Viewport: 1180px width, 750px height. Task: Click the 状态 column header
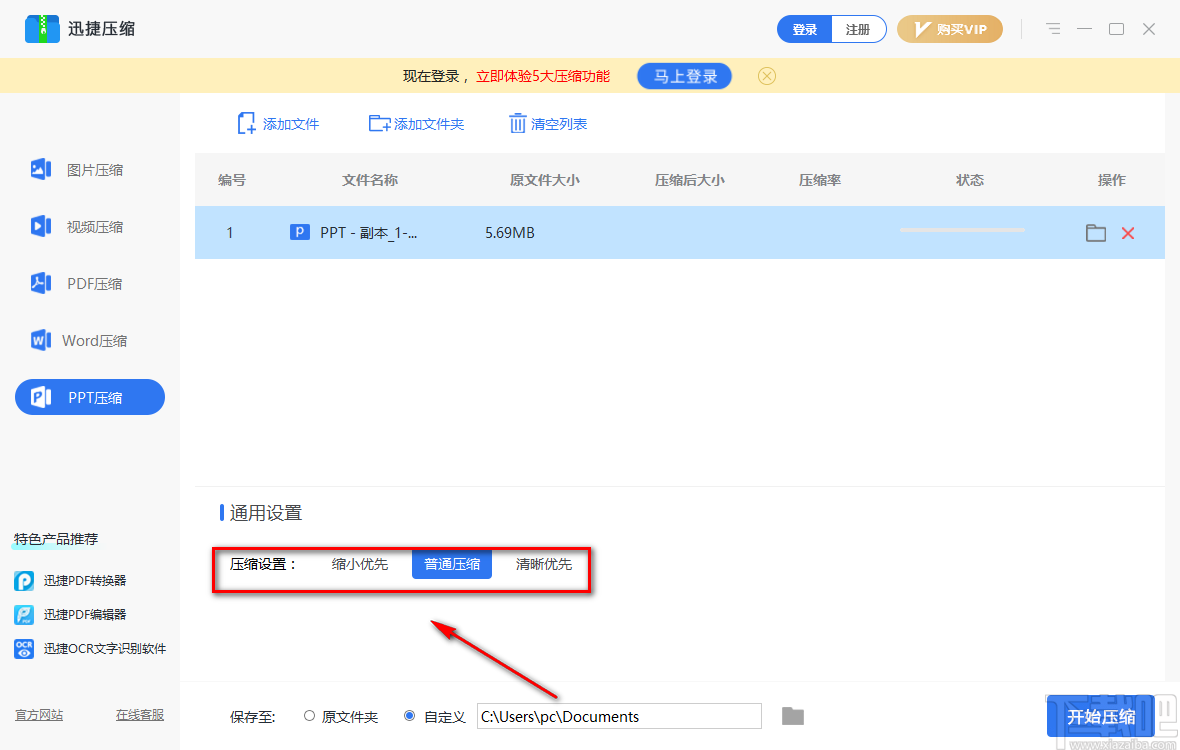tap(969, 181)
